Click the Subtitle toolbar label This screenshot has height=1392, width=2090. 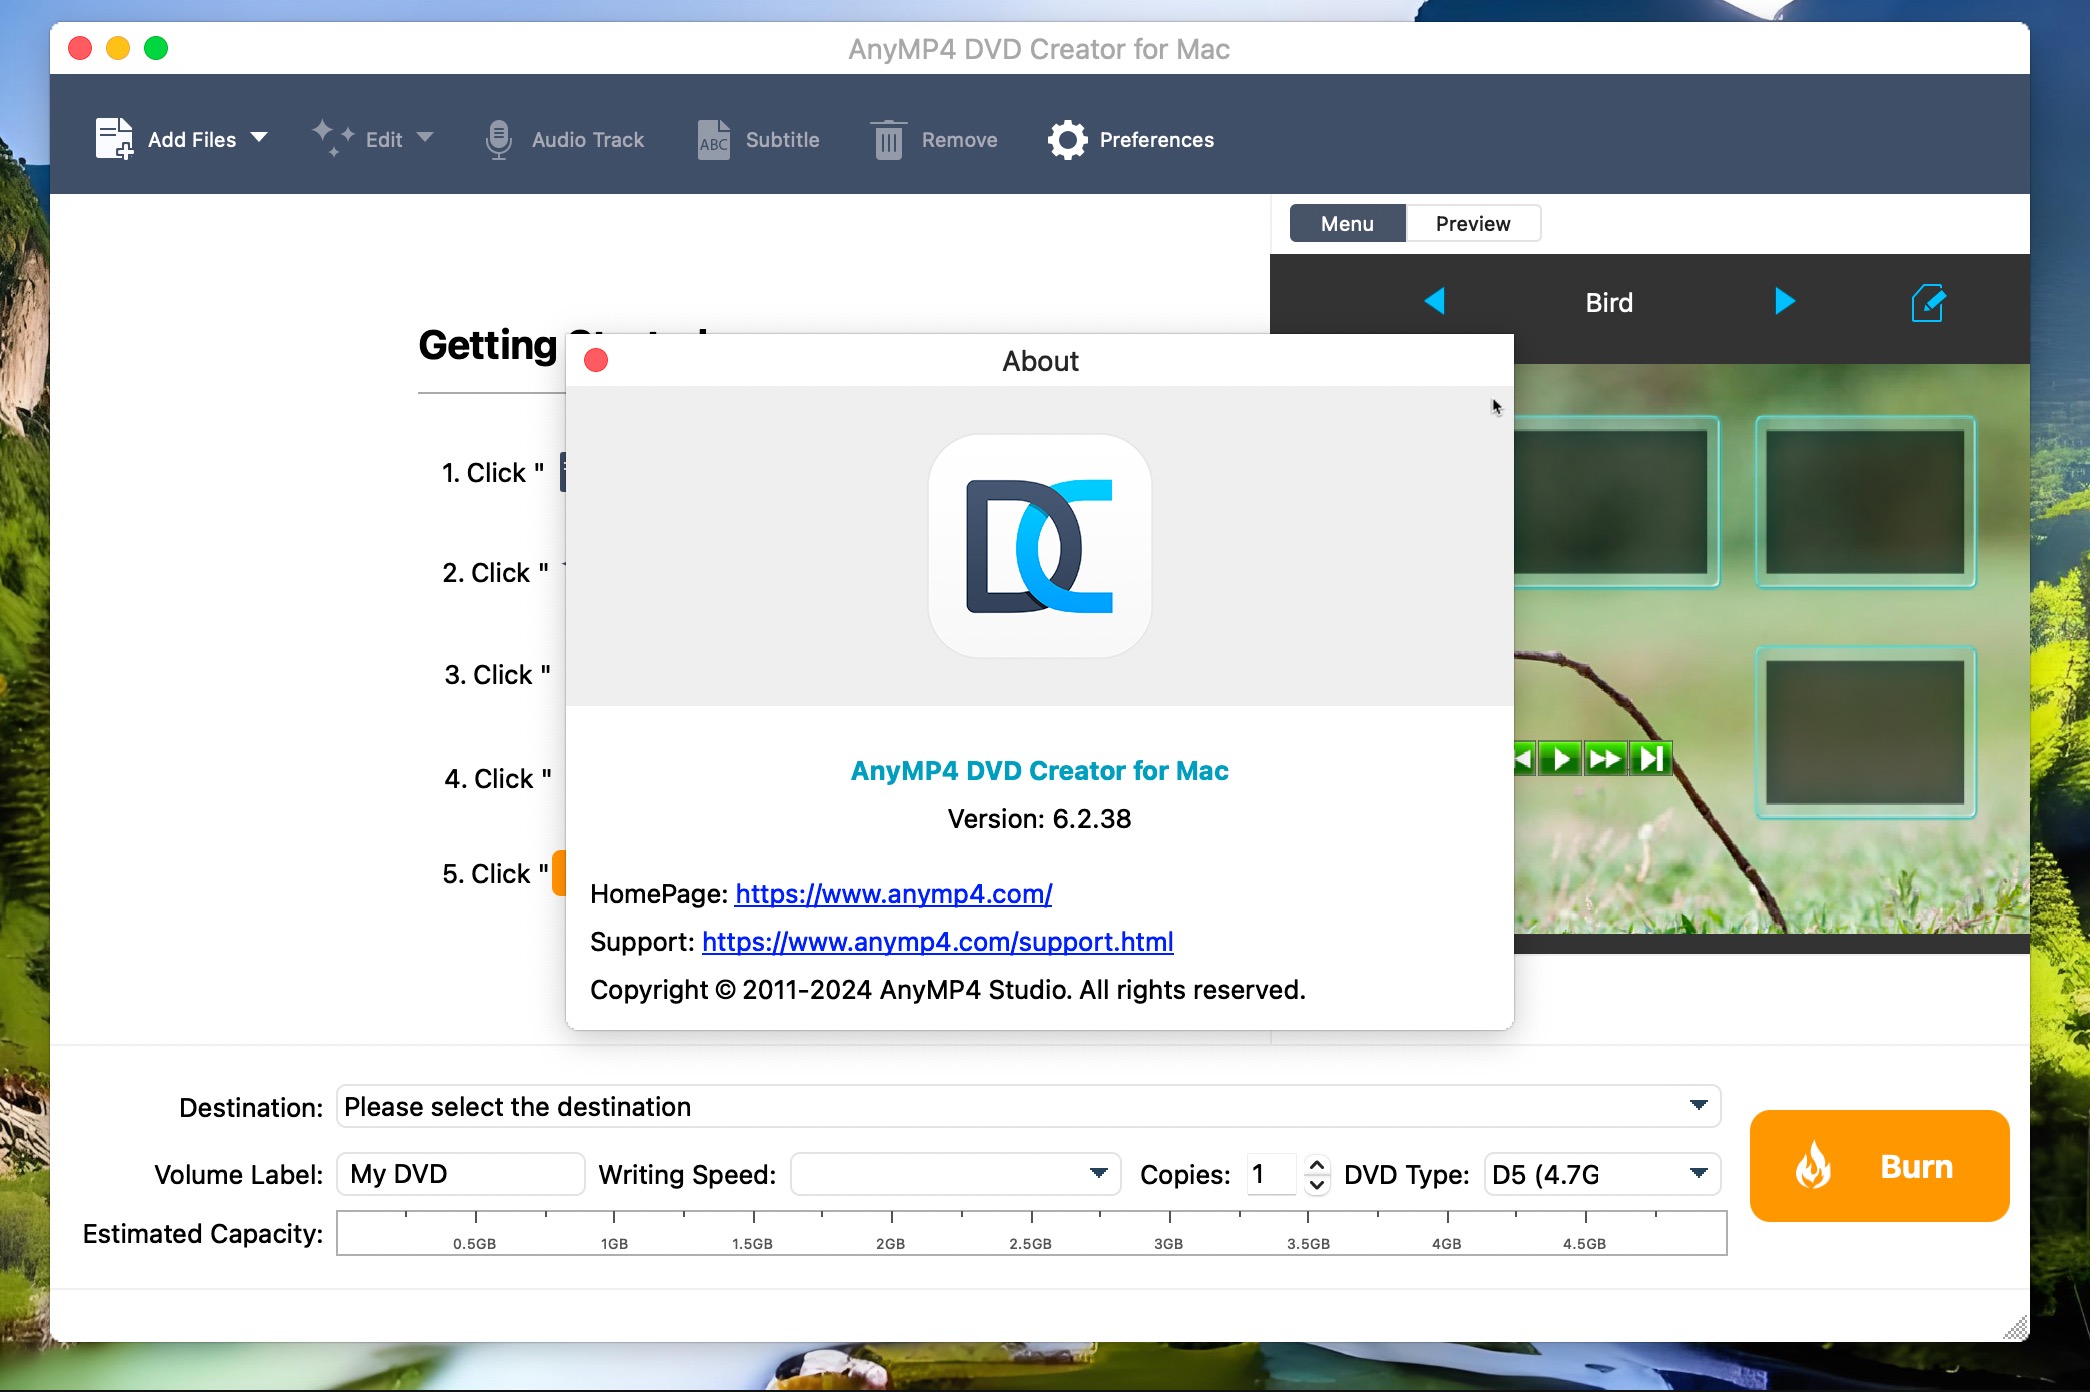[782, 140]
